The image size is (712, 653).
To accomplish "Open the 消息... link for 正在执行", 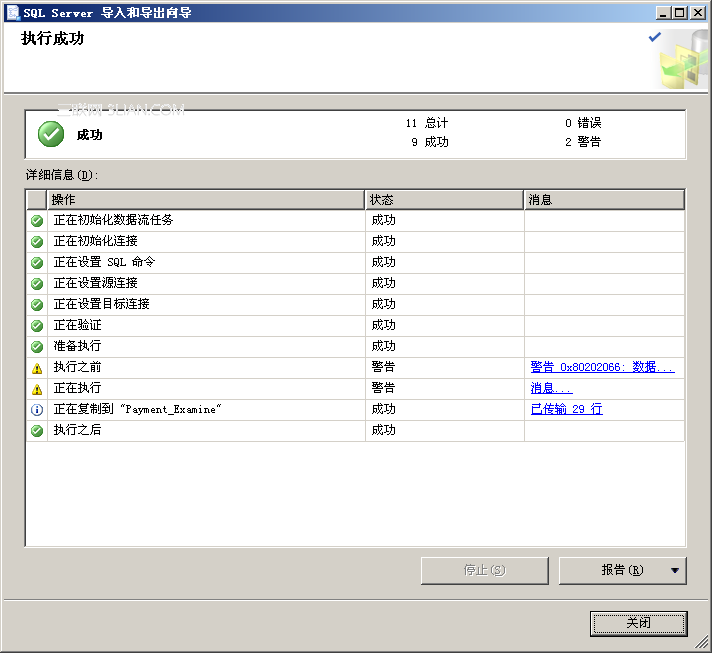I will [551, 388].
